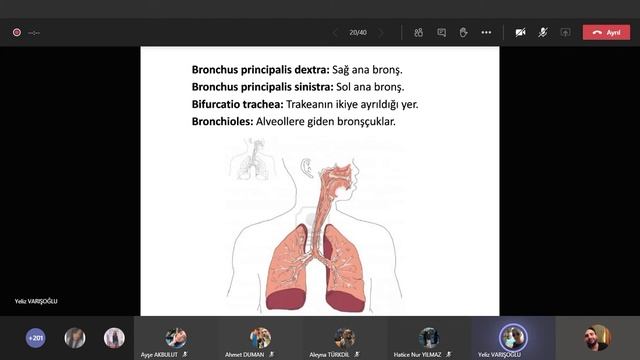This screenshot has height=360, width=640.
Task: Select Hatice Nur YILMAZ participant tile
Action: [429, 338]
